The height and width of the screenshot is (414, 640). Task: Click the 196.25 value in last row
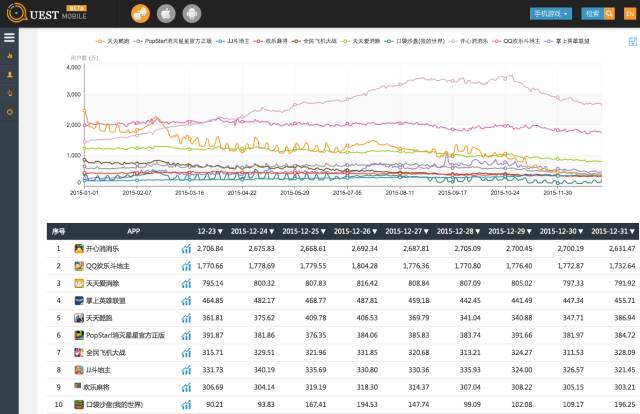624,405
